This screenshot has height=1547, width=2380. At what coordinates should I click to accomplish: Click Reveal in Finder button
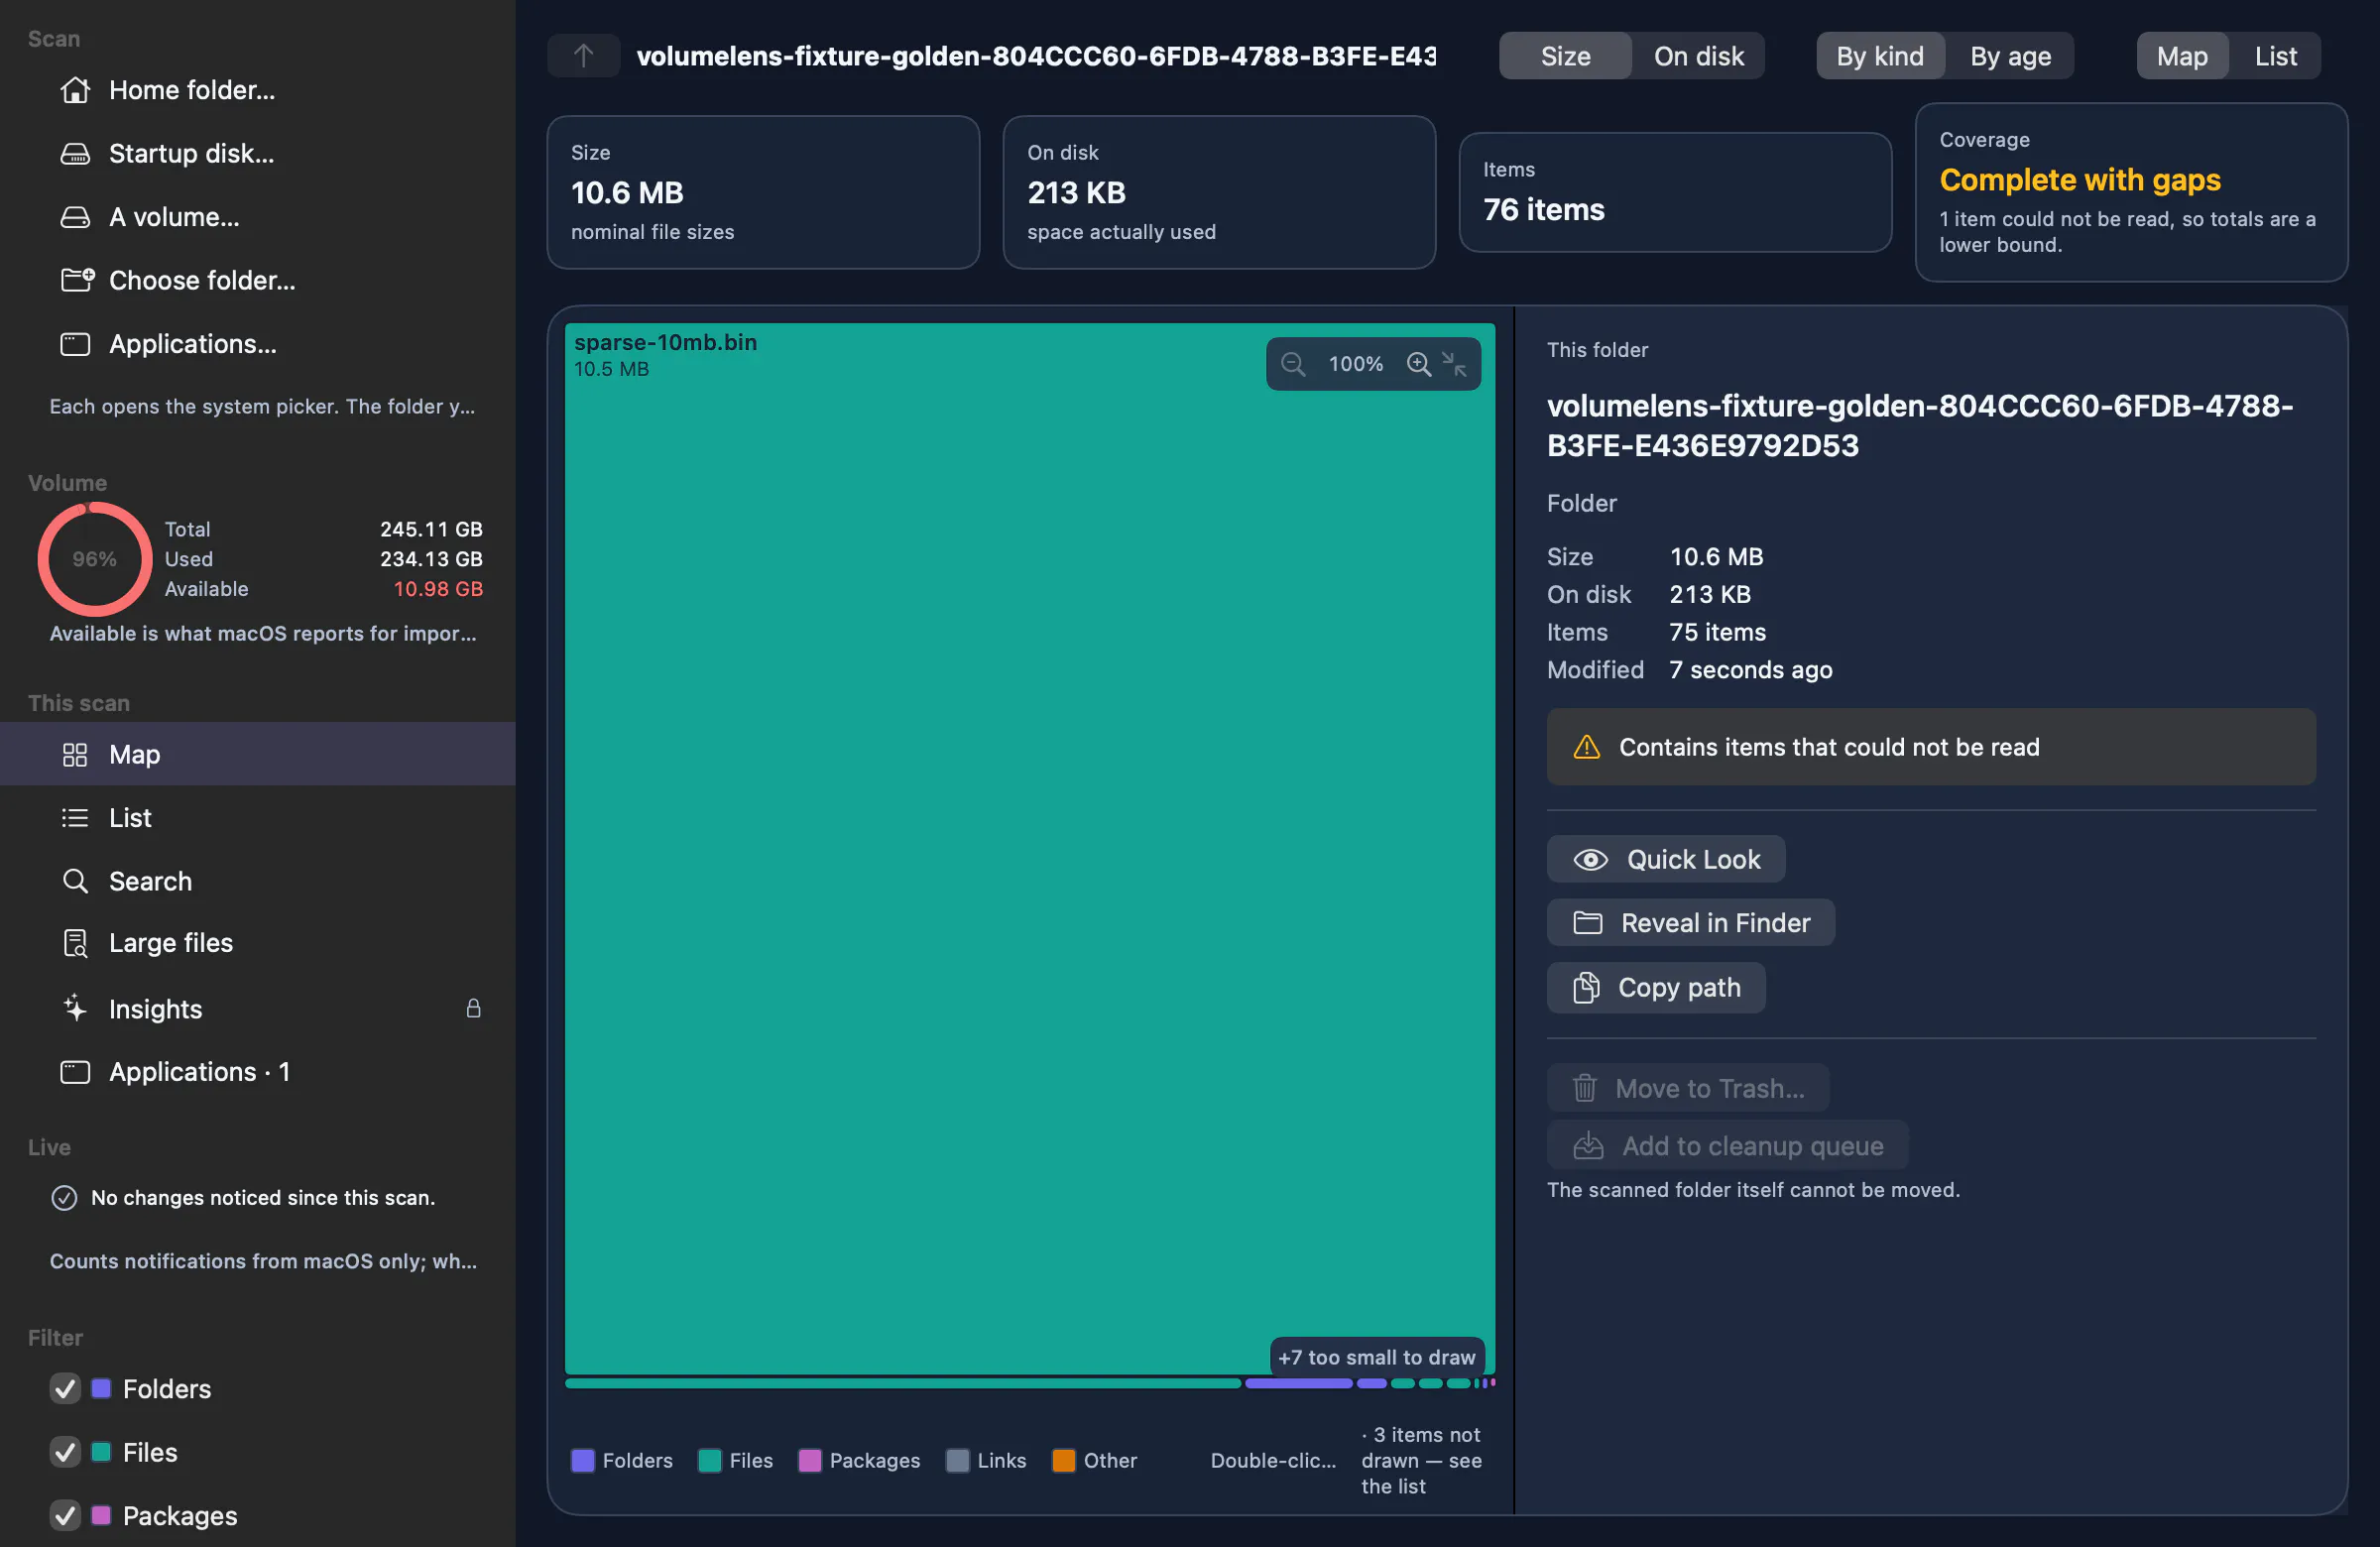(1690, 923)
